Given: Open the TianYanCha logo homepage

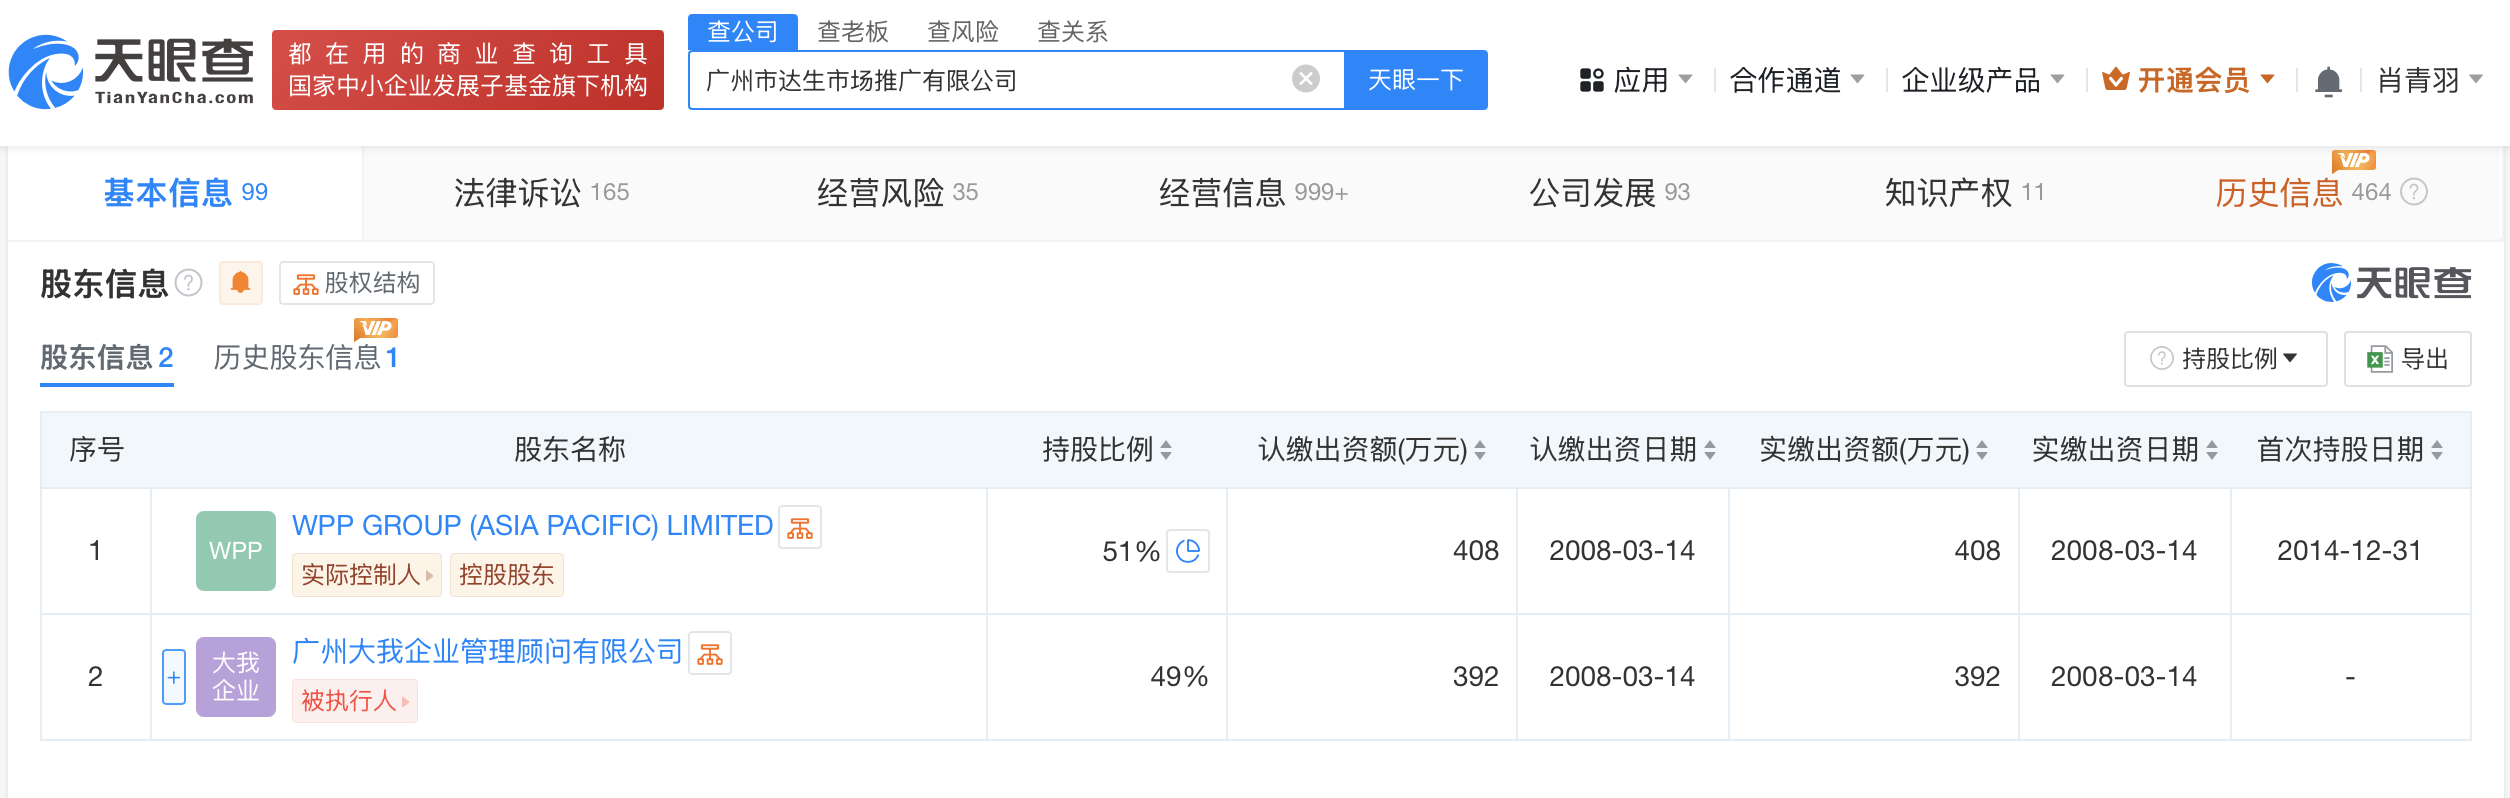Looking at the screenshot, I should point(131,71).
